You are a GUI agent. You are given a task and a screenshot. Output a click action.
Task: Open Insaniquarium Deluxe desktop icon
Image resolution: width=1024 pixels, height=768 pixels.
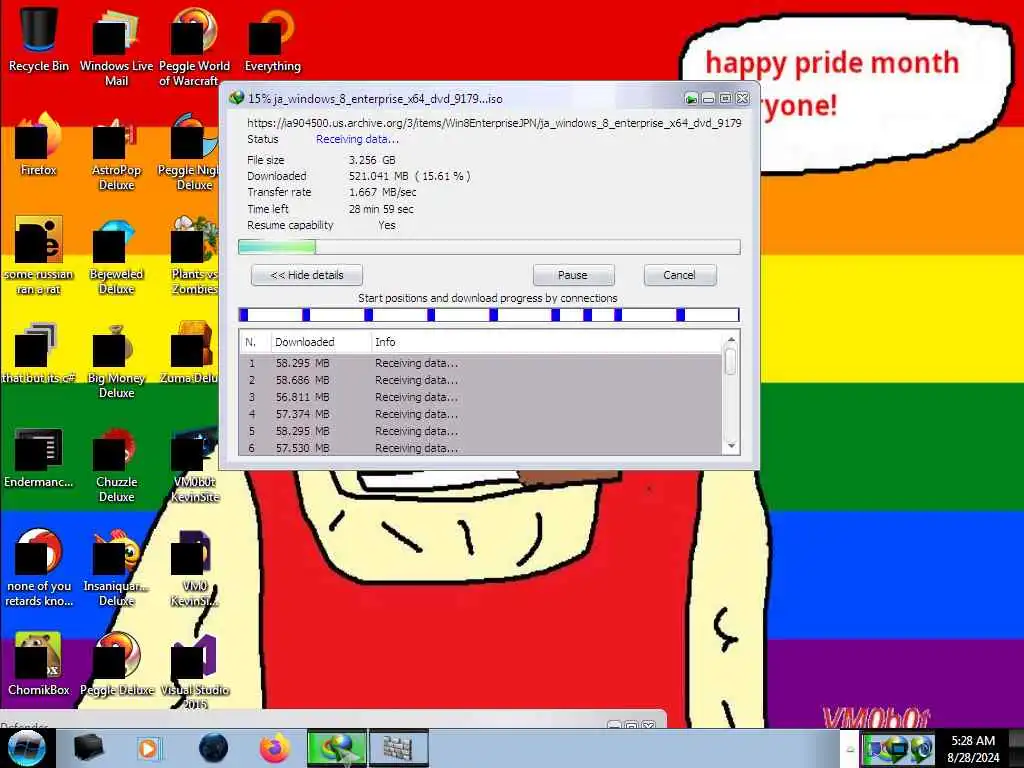point(116,567)
